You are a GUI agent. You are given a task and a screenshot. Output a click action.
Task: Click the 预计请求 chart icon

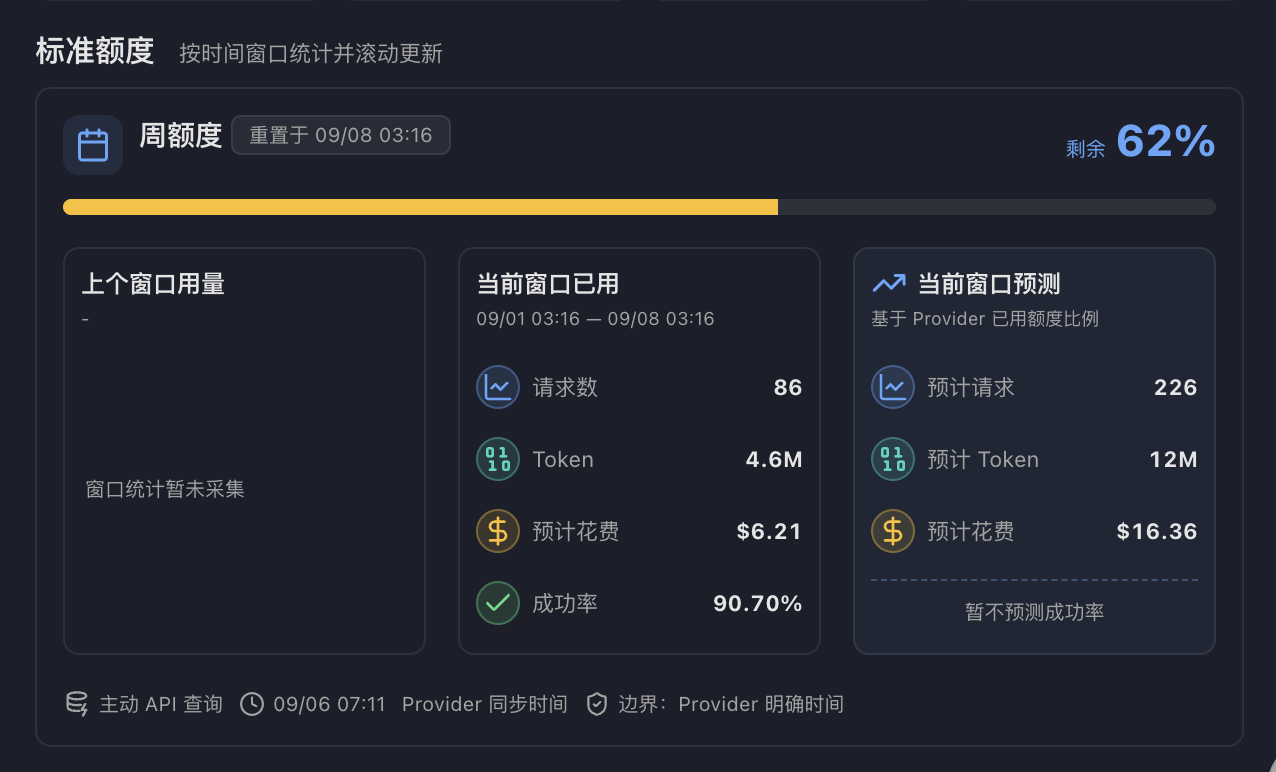coord(893,387)
